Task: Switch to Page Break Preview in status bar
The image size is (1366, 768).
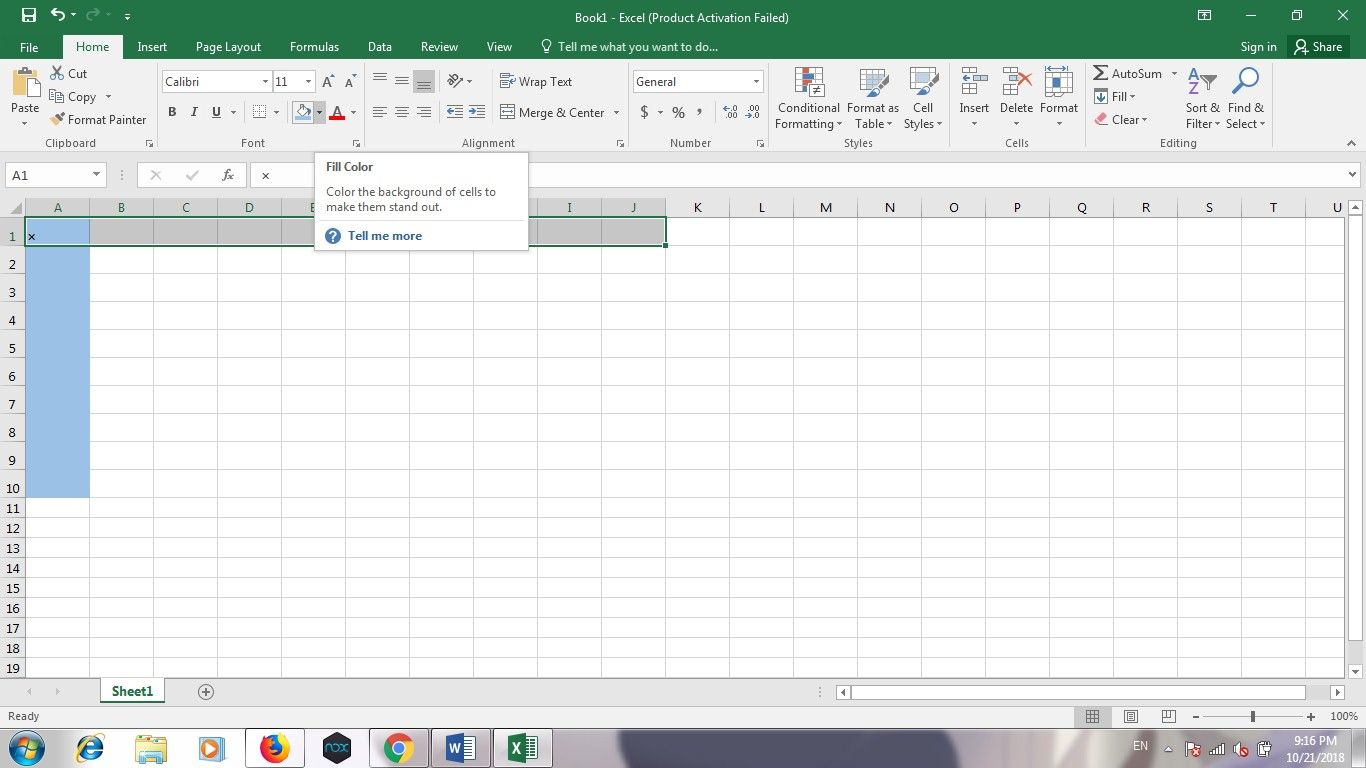Action: tap(1168, 717)
